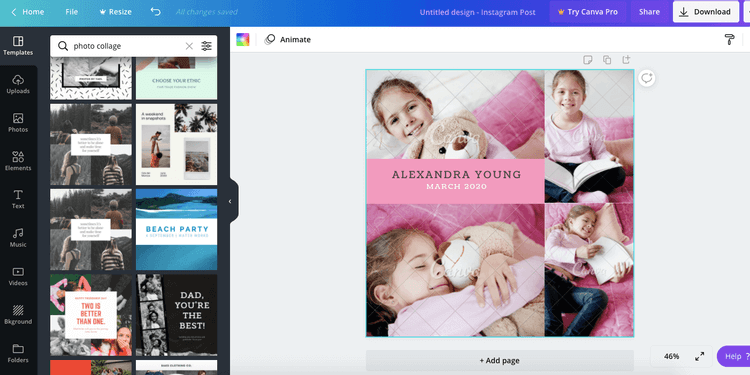
Task: Select the MARCH 2020 text on canvas
Action: point(457,187)
